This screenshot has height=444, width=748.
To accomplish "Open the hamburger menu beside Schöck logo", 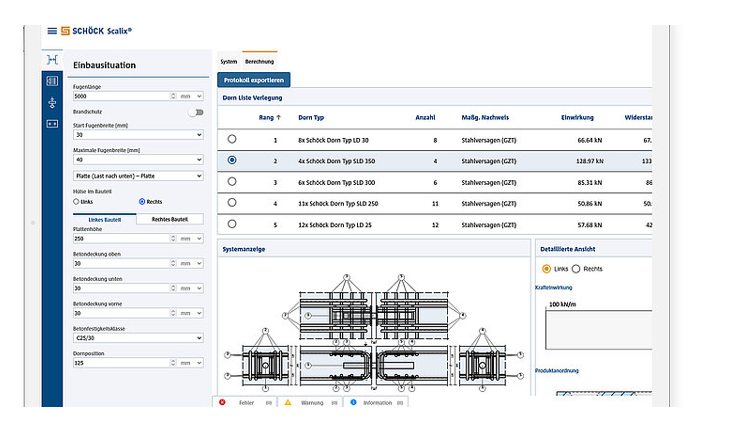I will (x=51, y=32).
